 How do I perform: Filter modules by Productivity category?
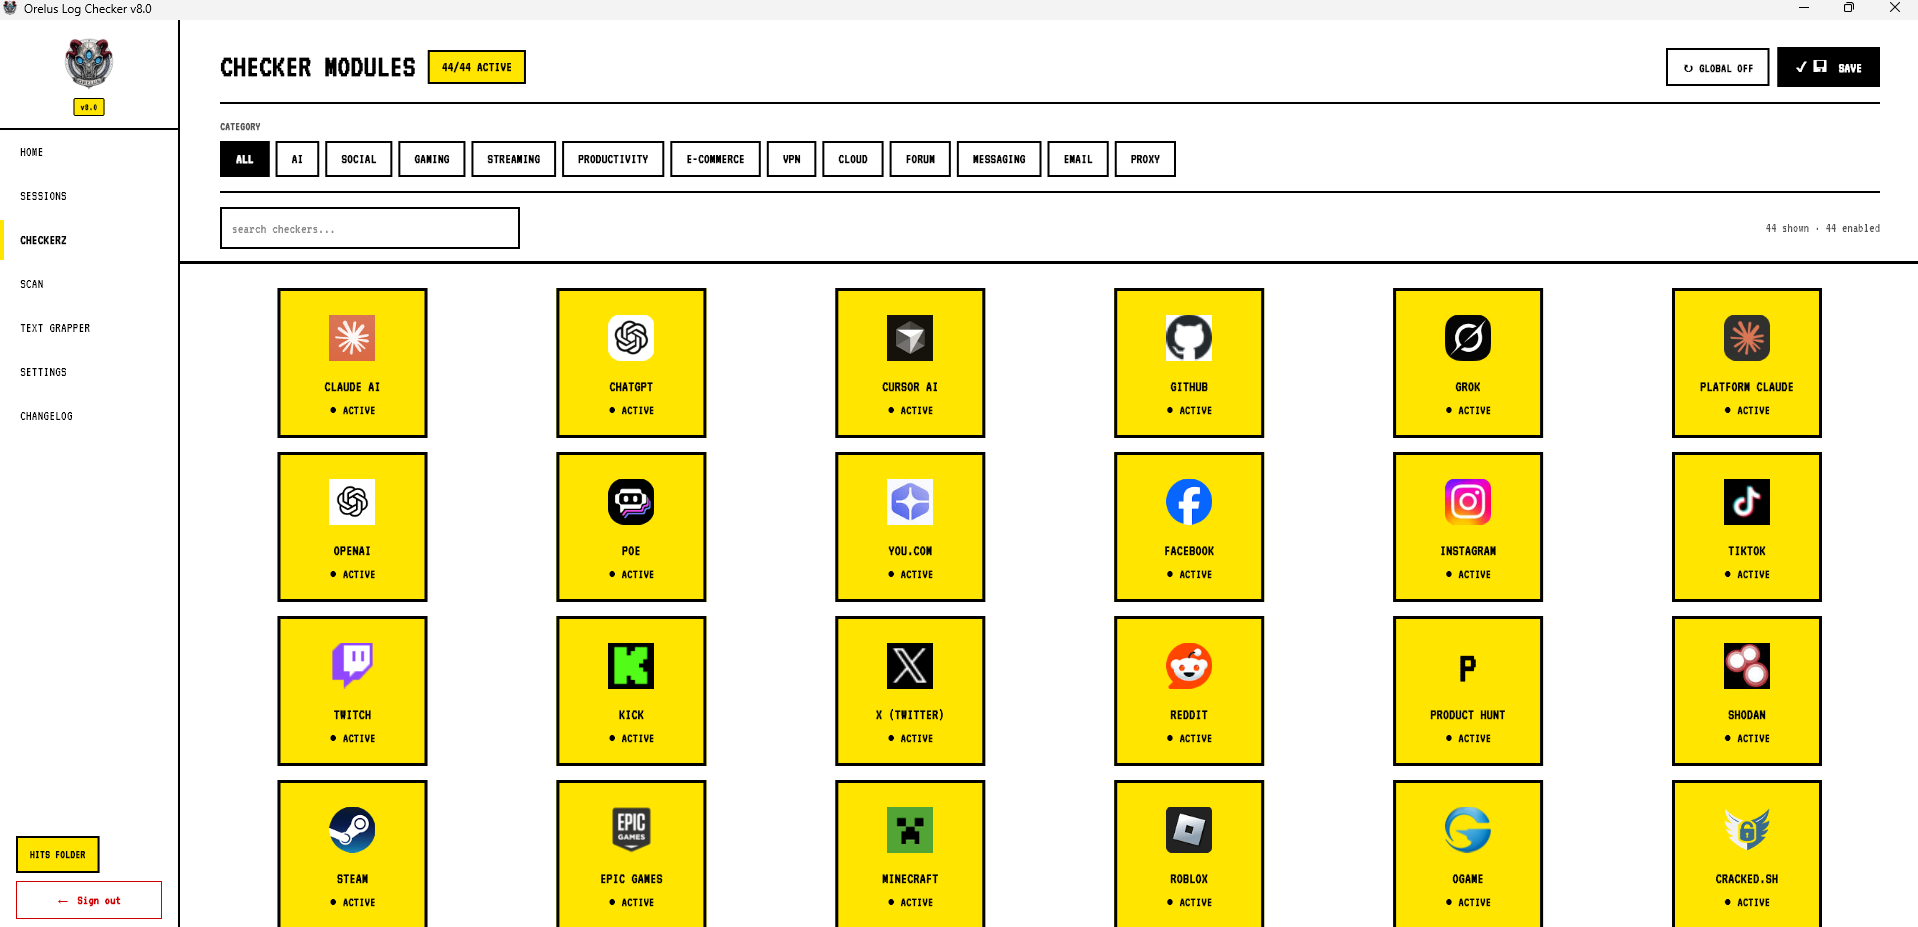coord(613,159)
